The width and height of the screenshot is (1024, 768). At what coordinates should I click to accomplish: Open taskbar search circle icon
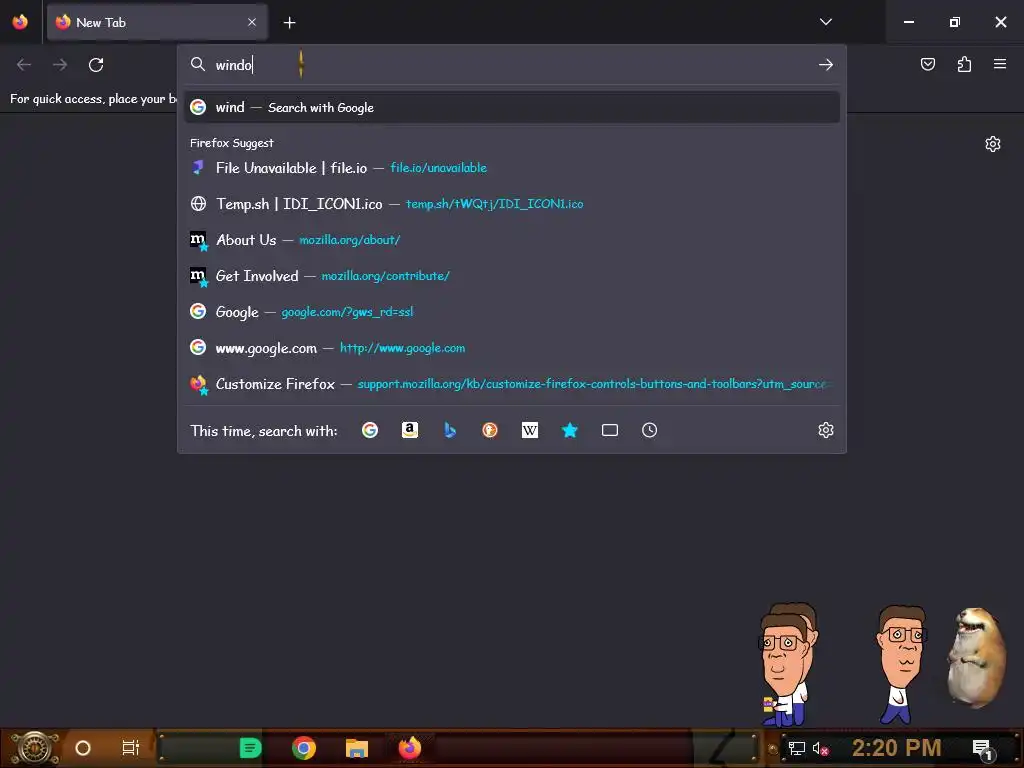point(82,748)
